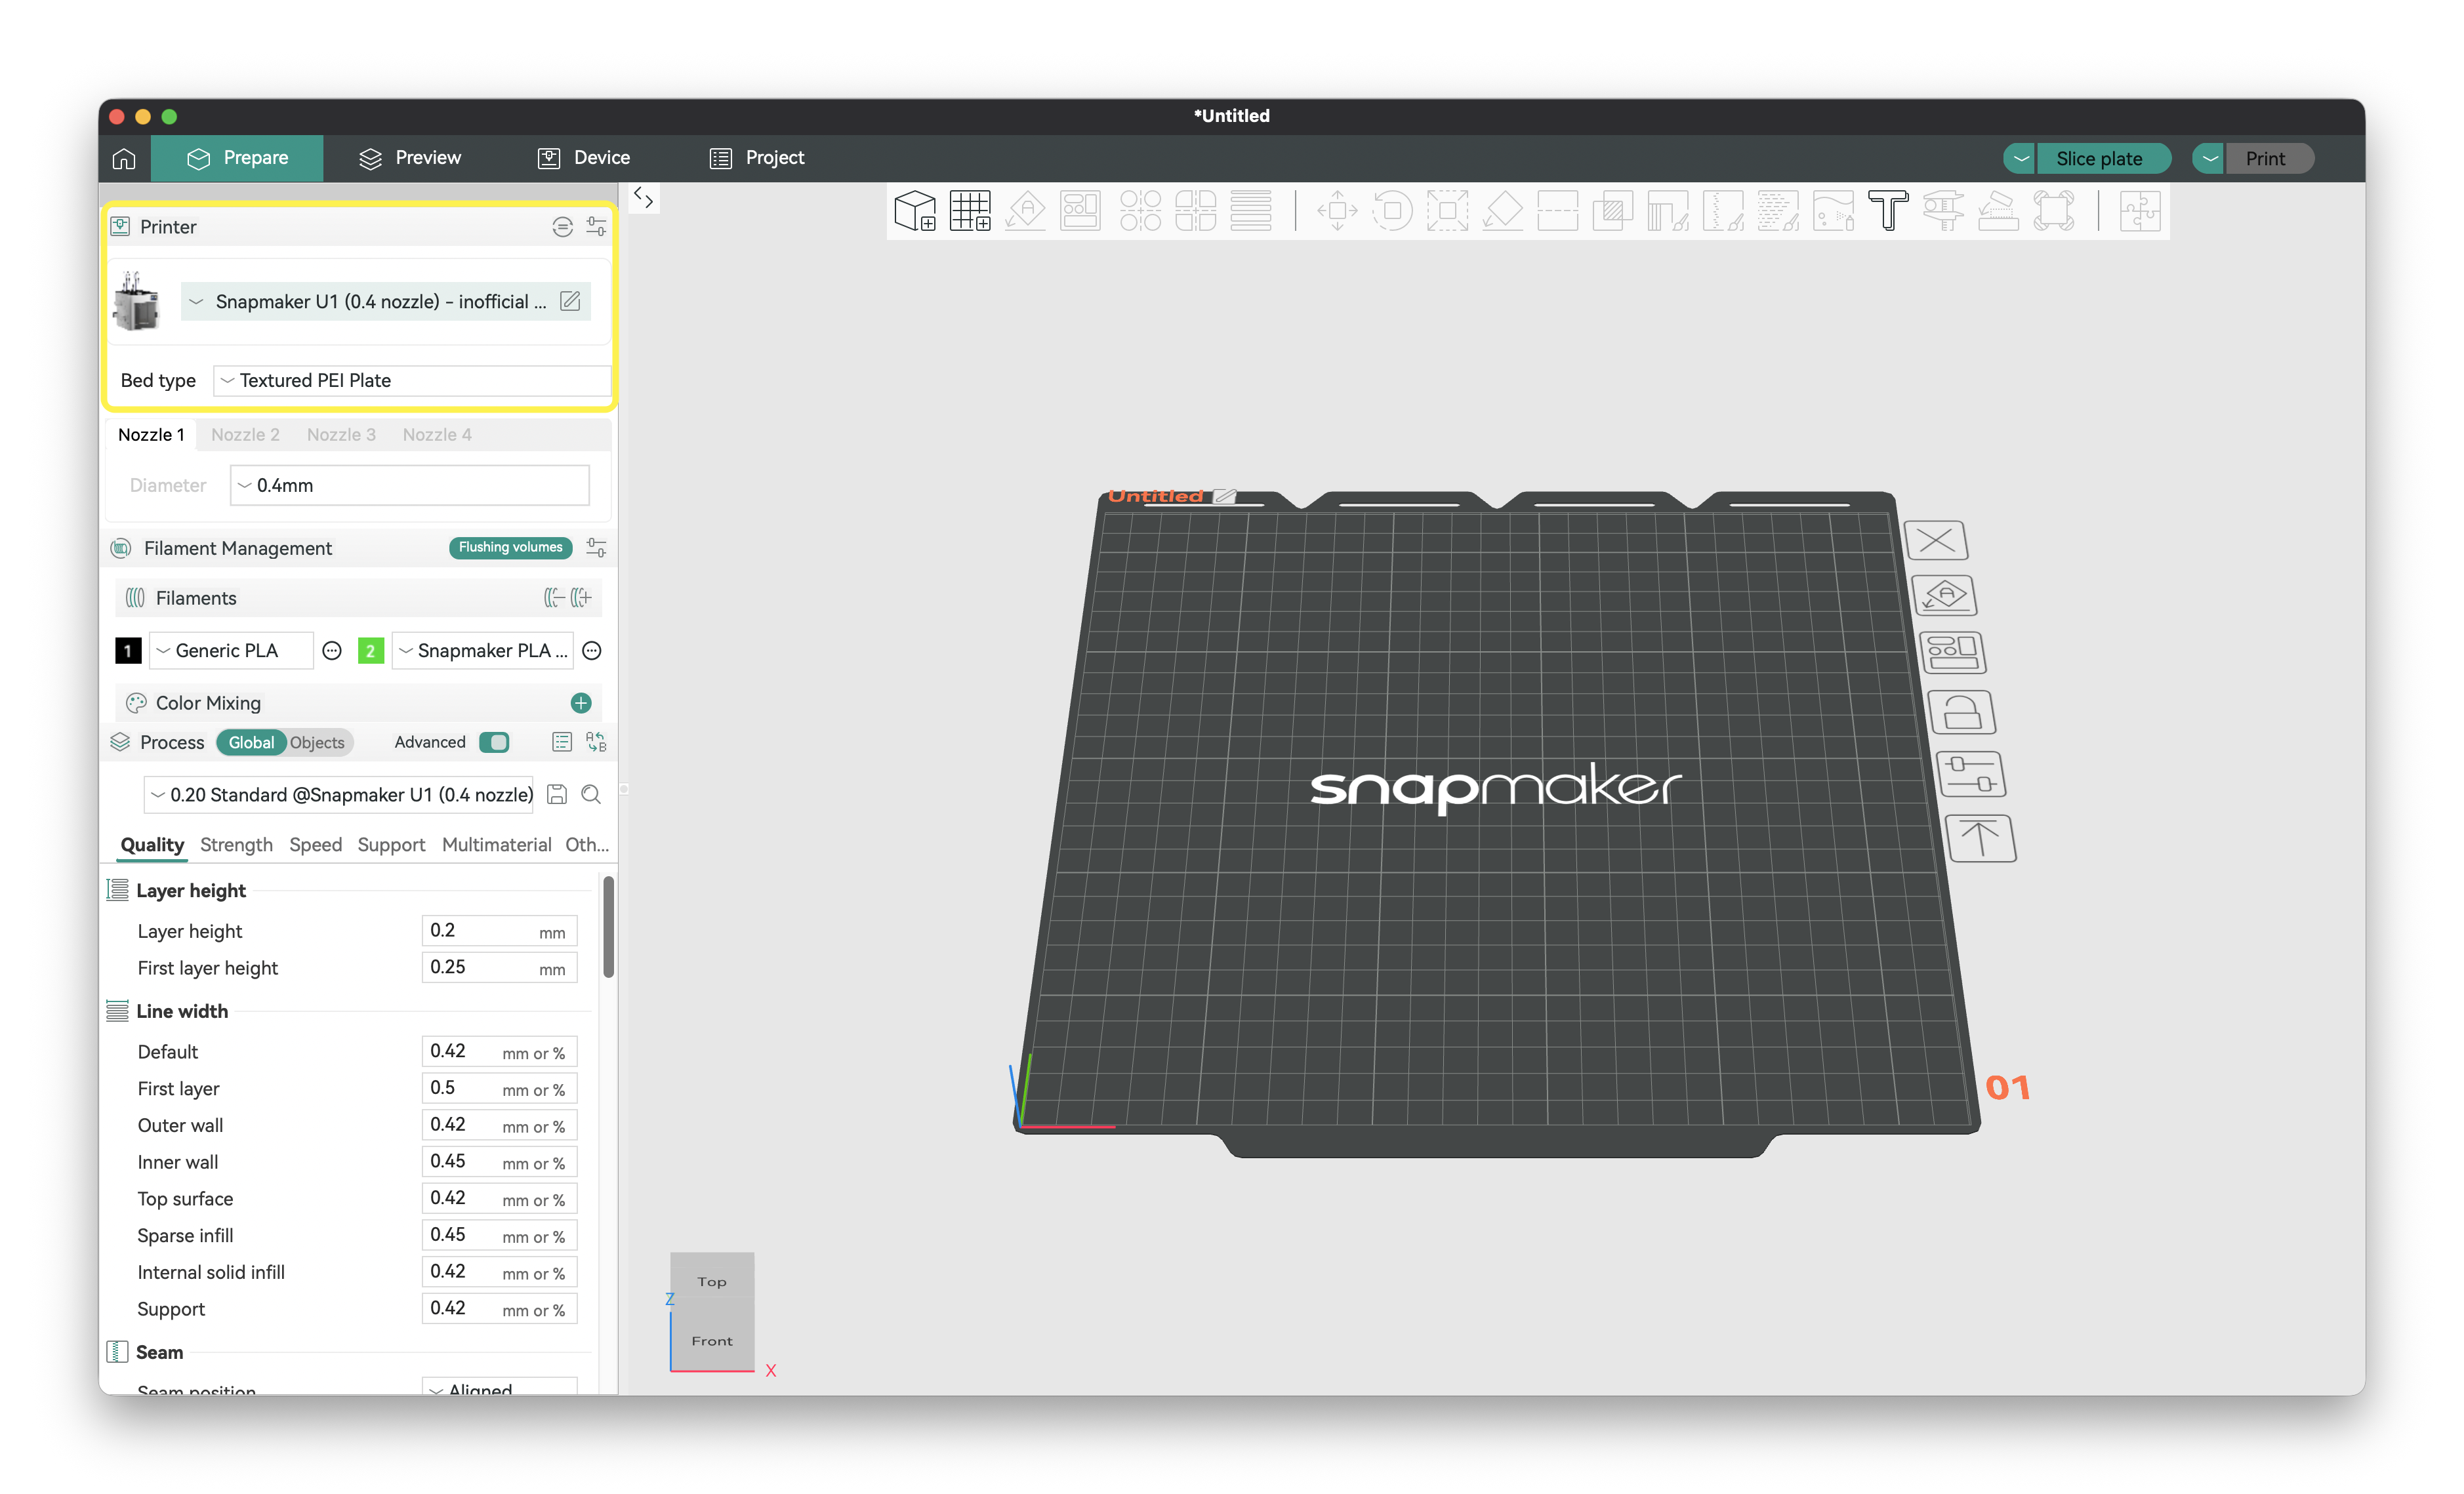Select the Cut tool icon
The height and width of the screenshot is (1494, 2464).
[1557, 211]
